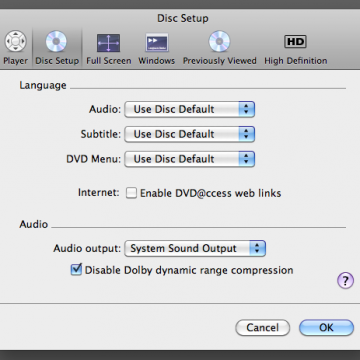
Task: Click the arrows of the Audio language popup
Action: point(247,109)
